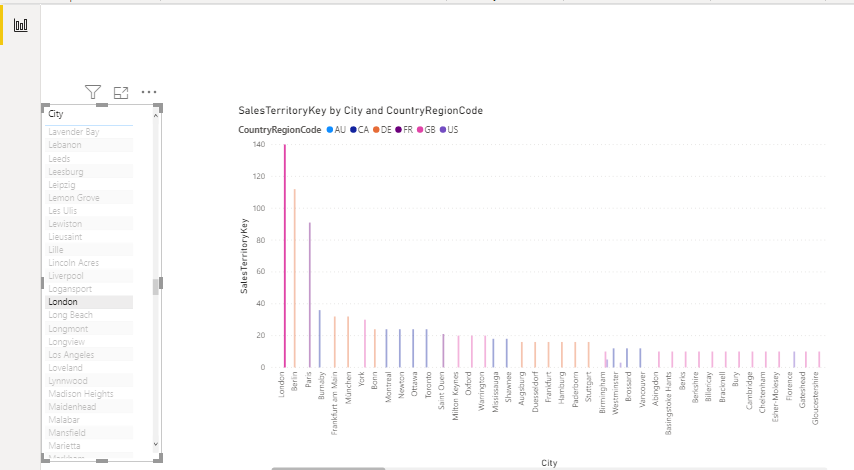The height and width of the screenshot is (470, 854).
Task: Click the chart title SalesTerritoryKey by City
Action: [x=361, y=111]
